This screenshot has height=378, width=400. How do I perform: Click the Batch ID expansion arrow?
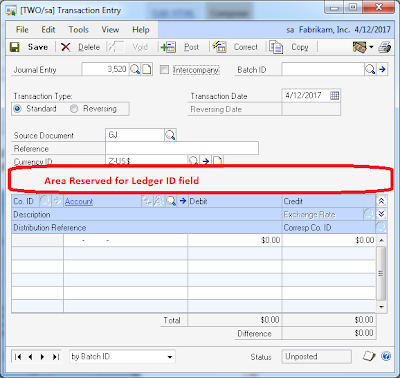coord(382,69)
